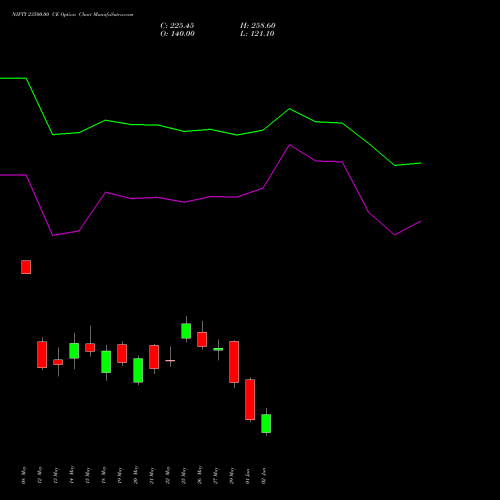500x500 pixels.
Task: Click the red candle above 01 Jun
Action: tap(250, 399)
